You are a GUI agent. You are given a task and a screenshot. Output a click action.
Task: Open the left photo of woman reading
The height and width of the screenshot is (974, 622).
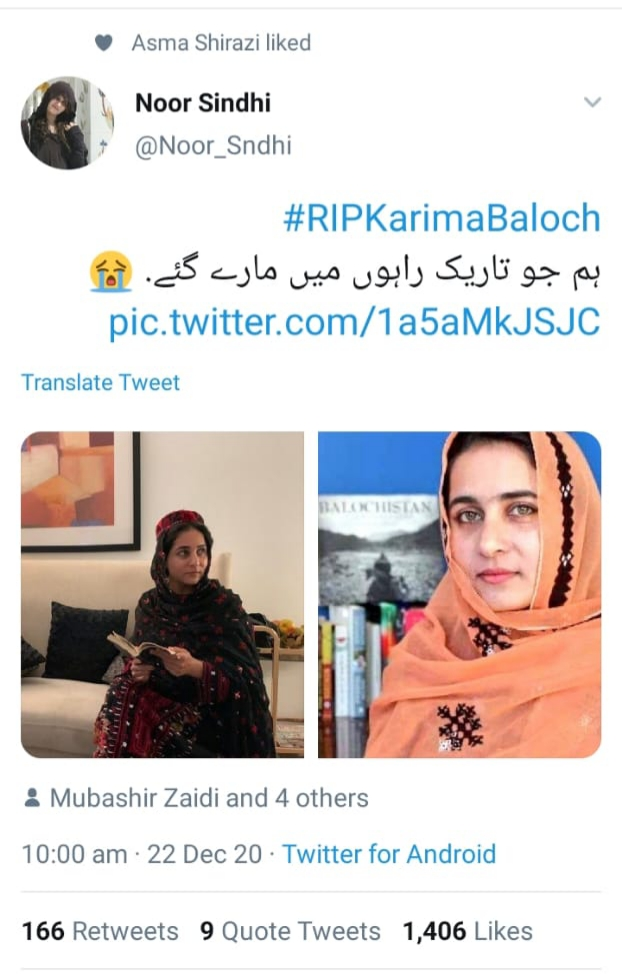click(x=162, y=594)
